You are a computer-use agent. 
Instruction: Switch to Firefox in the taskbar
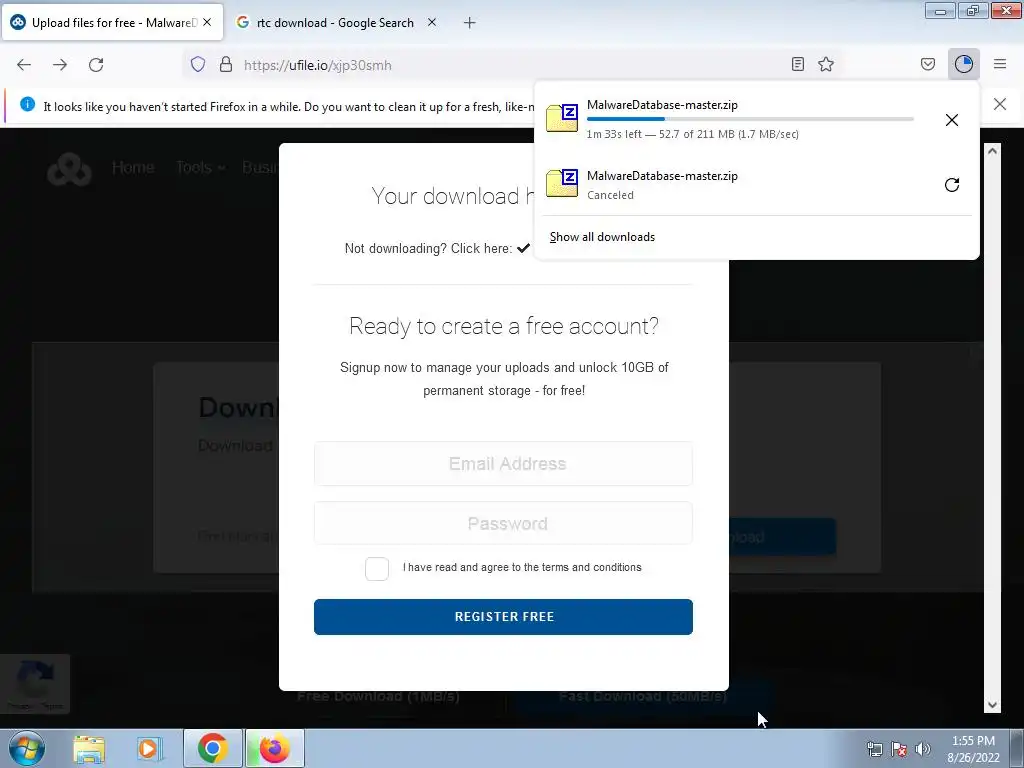tap(275, 748)
